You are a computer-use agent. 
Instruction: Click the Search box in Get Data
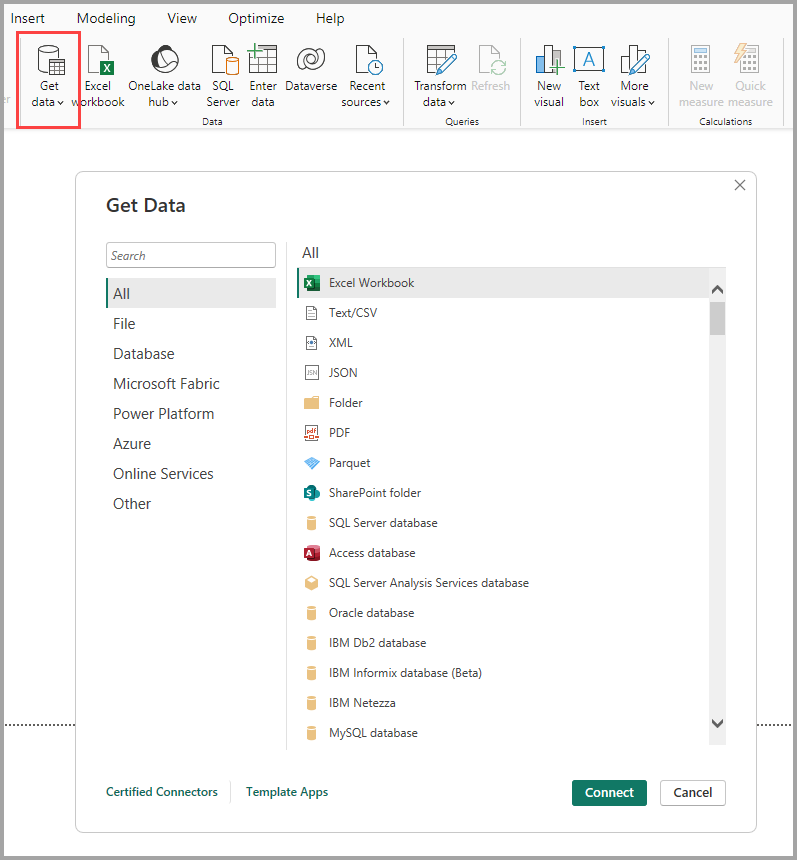190,255
